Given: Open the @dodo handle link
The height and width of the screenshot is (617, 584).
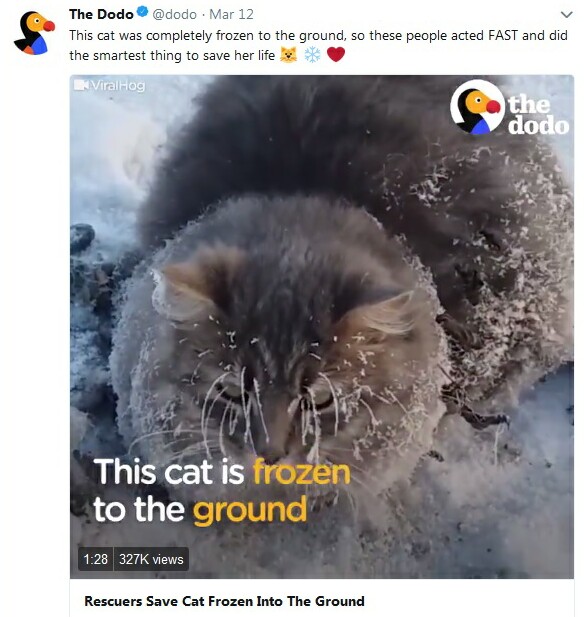Looking at the screenshot, I should tap(174, 14).
